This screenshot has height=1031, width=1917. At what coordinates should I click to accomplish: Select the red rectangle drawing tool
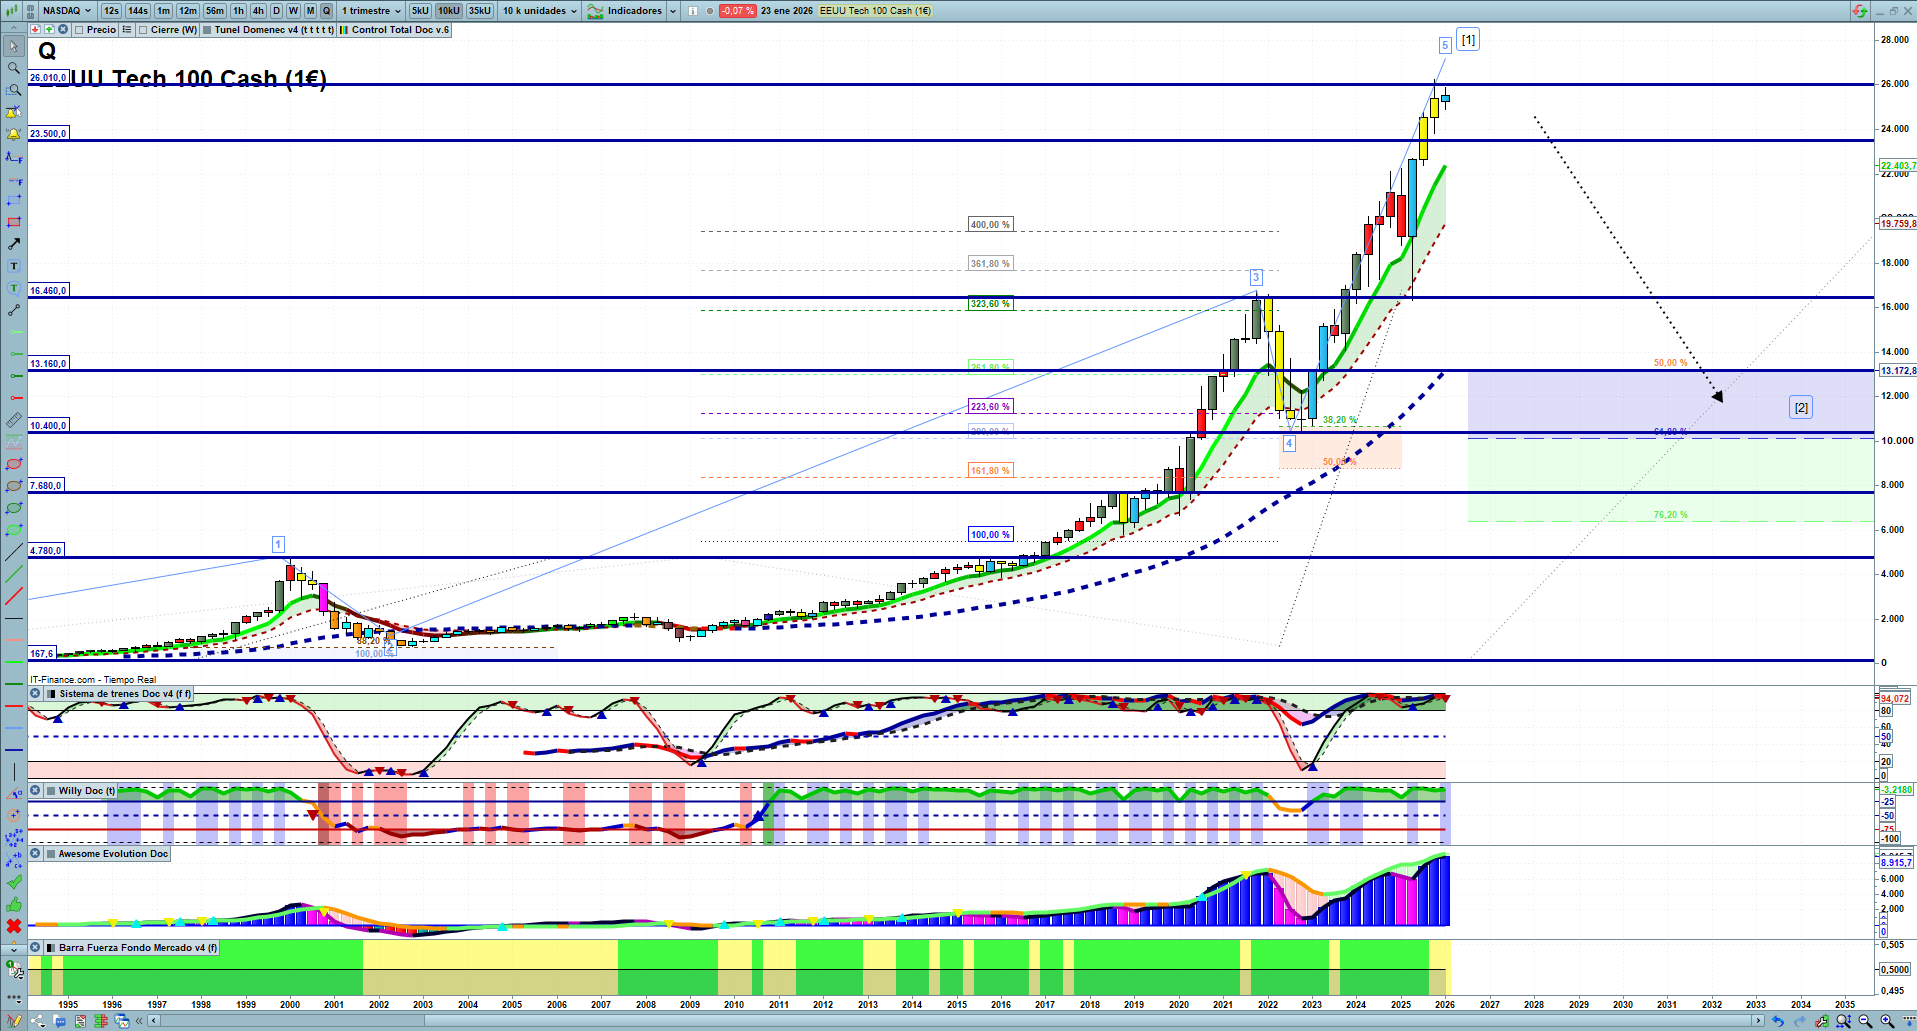(14, 222)
